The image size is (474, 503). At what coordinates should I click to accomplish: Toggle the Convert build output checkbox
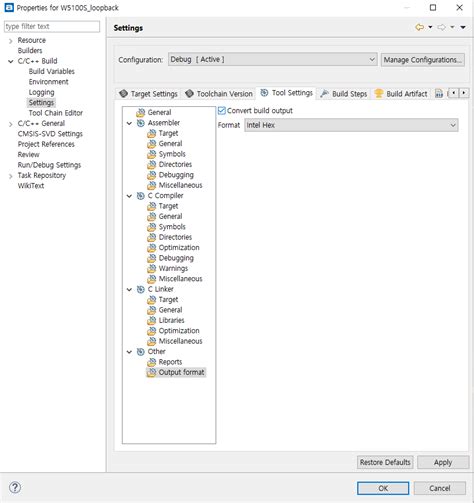[x=222, y=110]
